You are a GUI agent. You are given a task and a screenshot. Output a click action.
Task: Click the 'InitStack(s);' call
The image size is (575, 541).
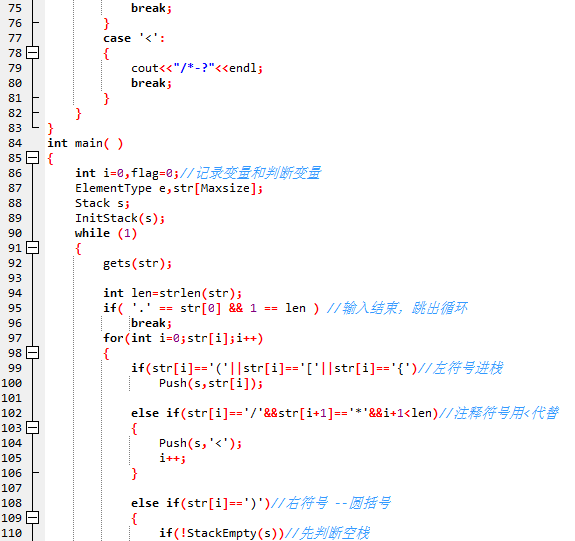click(x=120, y=218)
